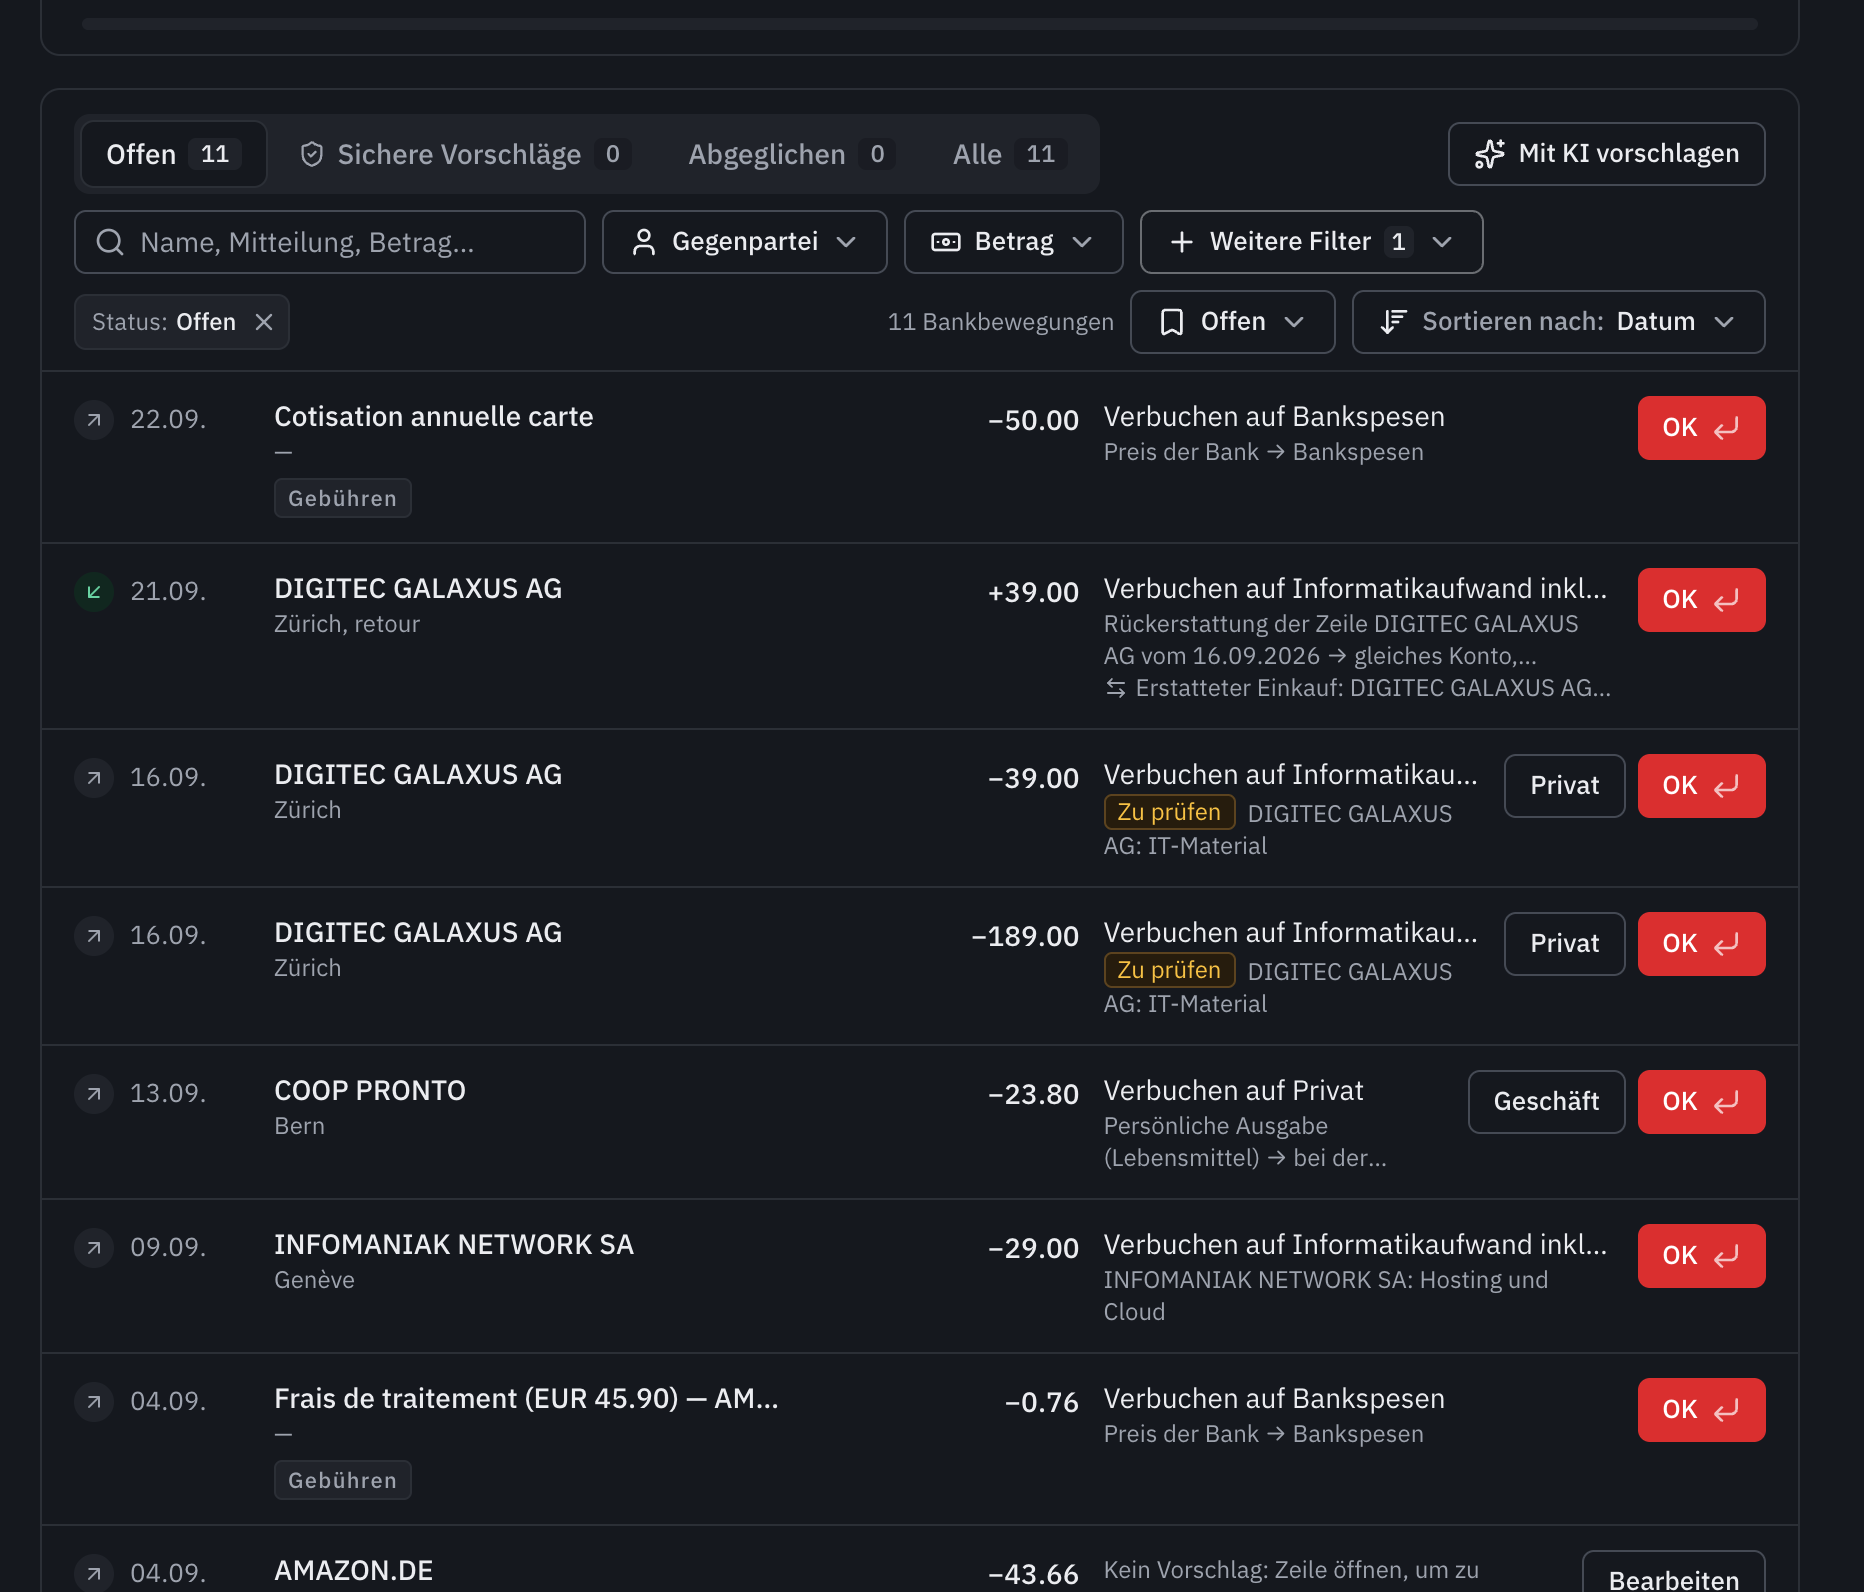Image resolution: width=1864 pixels, height=1592 pixels.
Task: Mark COOP PRONTO as Geschäft
Action: tap(1547, 1102)
